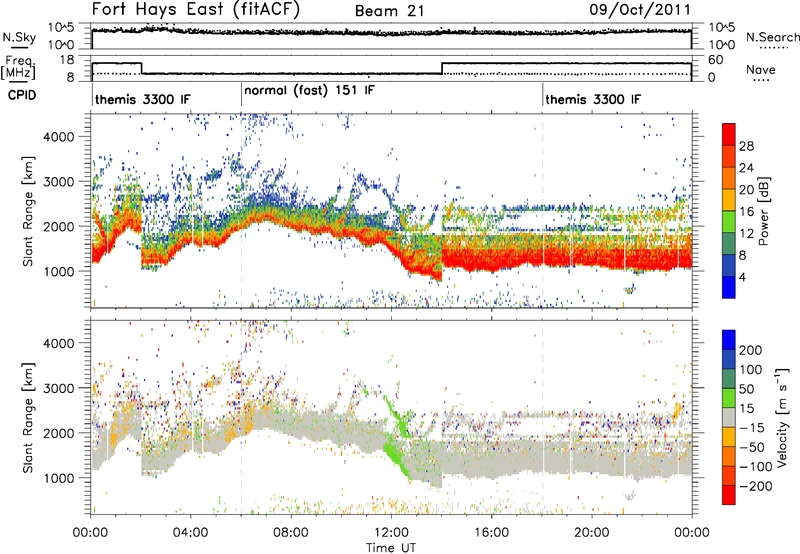This screenshot has width=800, height=554.
Task: Click the 'Time UT' axis title
Action: pos(391,548)
